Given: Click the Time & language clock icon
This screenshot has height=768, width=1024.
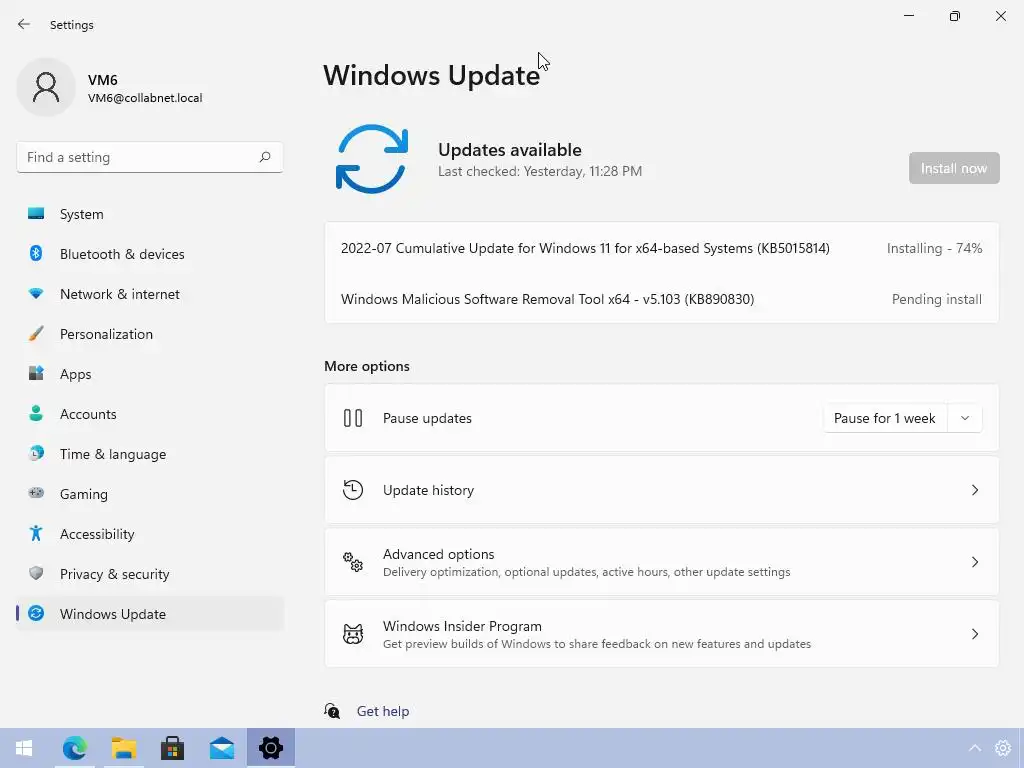Looking at the screenshot, I should [x=36, y=453].
